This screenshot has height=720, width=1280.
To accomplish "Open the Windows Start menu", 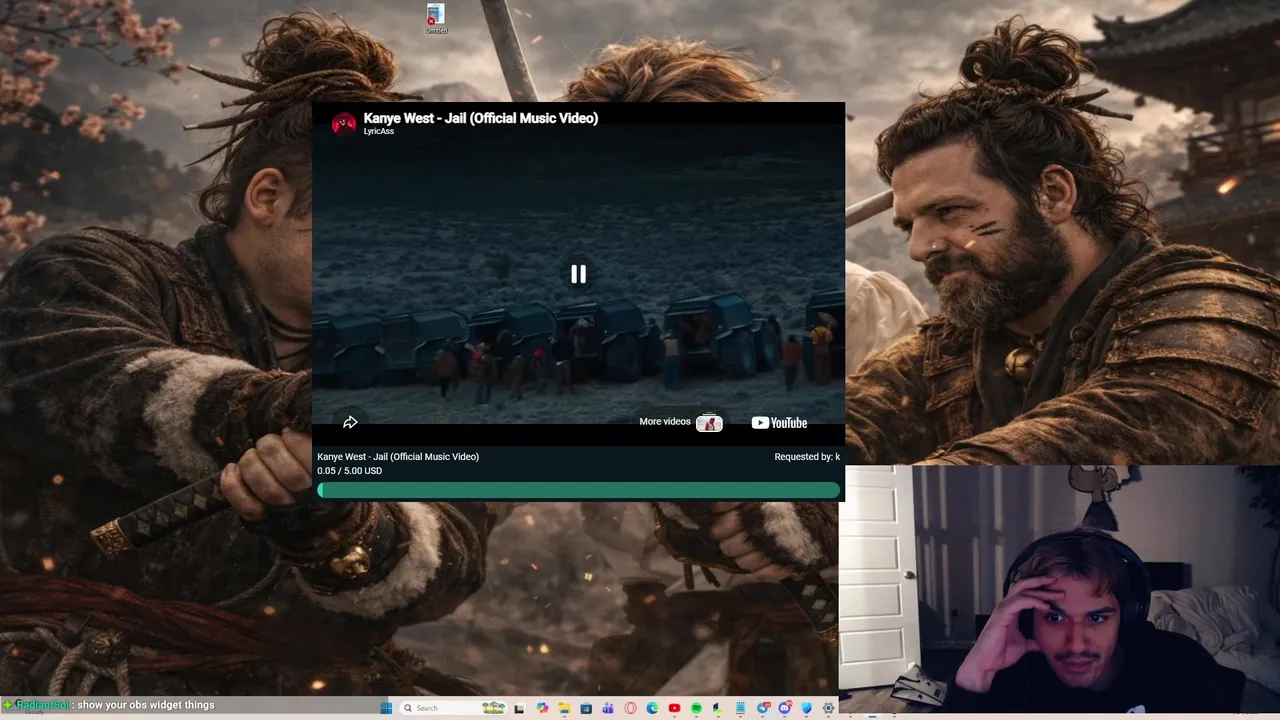I will 386,708.
